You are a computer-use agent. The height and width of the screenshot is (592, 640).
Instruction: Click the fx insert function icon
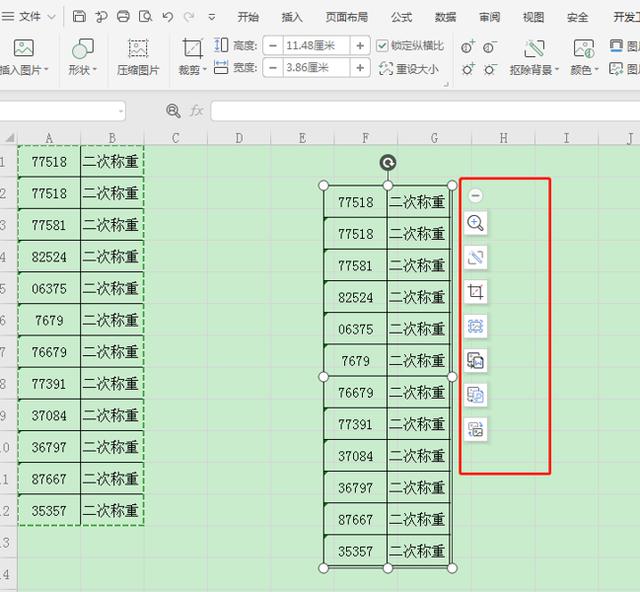point(197,111)
